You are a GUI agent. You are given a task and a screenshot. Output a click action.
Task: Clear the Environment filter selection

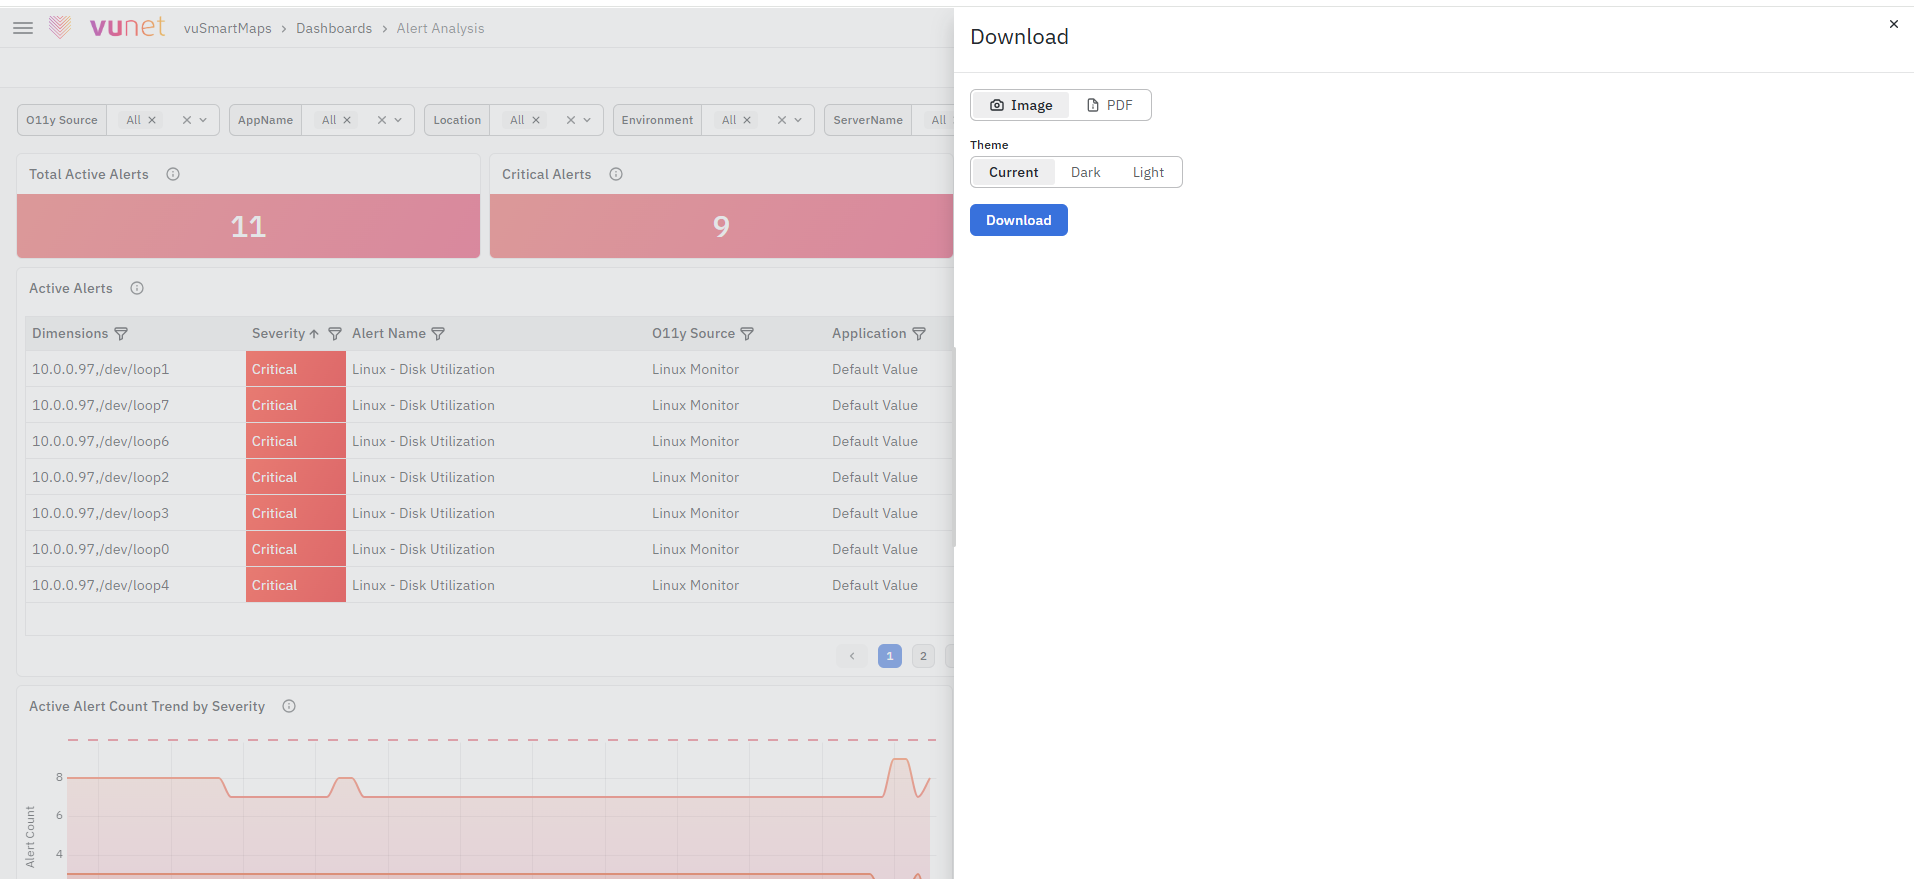pos(781,120)
